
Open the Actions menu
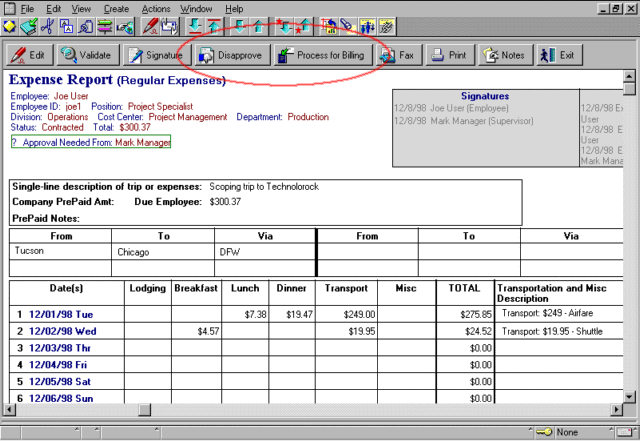tap(156, 9)
